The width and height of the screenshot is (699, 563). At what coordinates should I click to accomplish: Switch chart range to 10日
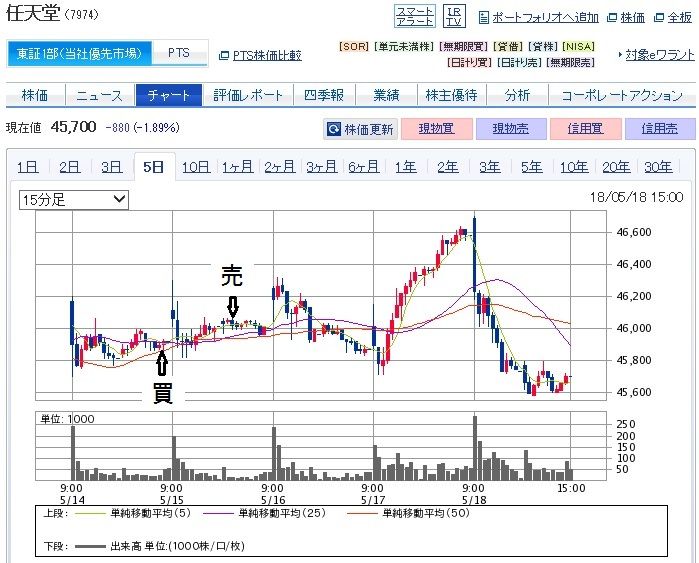tap(196, 167)
